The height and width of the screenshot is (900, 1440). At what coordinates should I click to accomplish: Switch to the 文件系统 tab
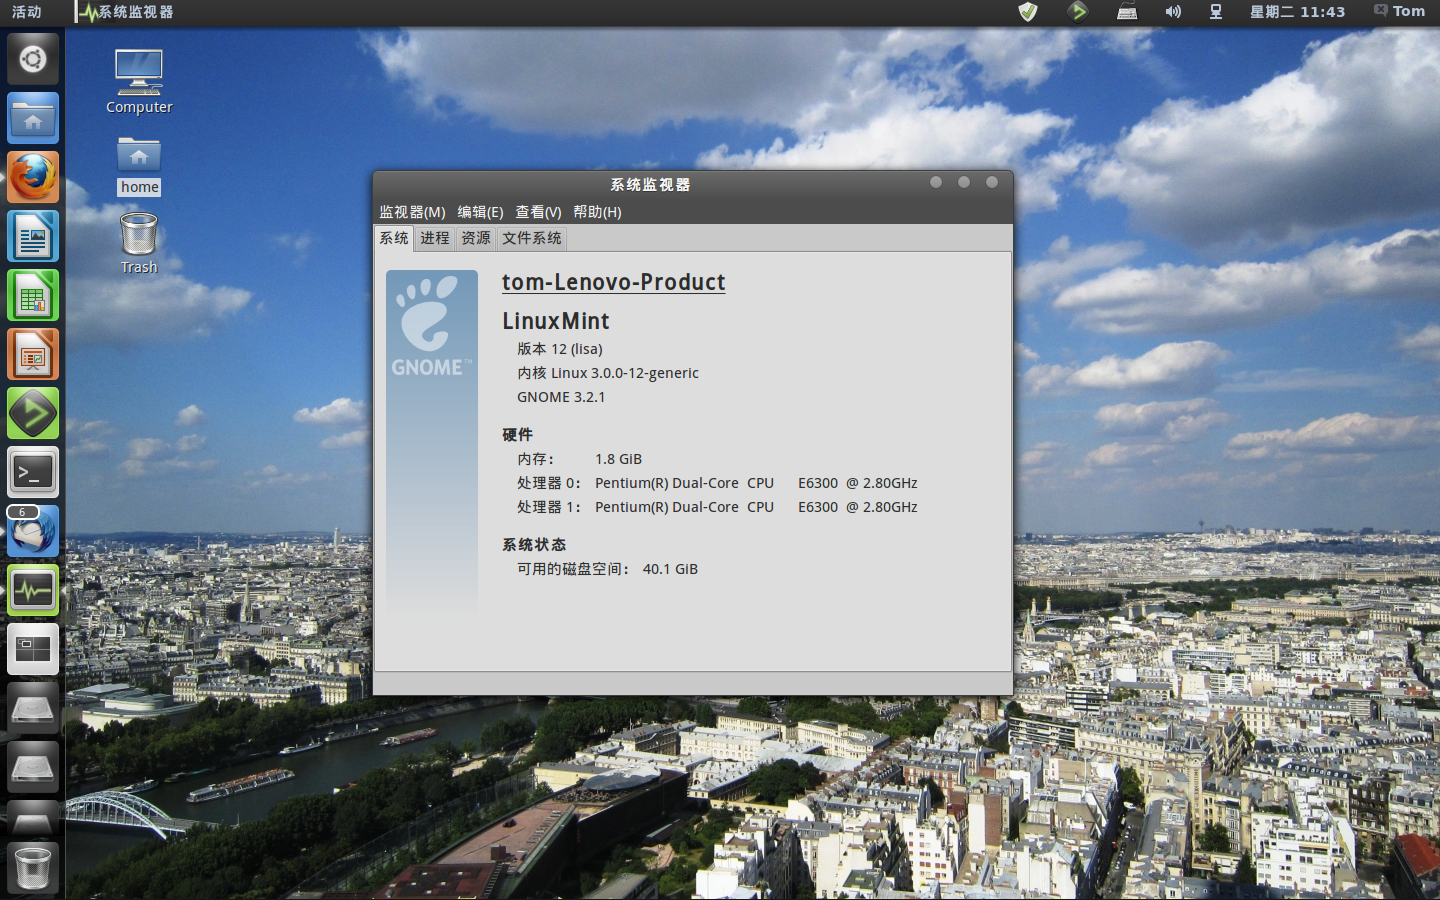[x=532, y=238]
